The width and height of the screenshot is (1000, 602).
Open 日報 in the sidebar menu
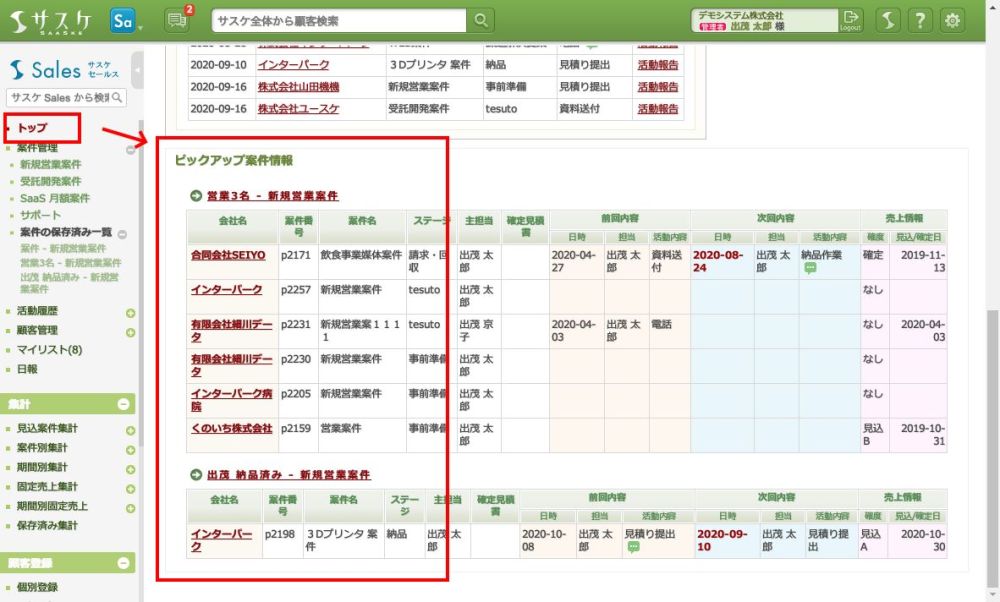(27, 369)
